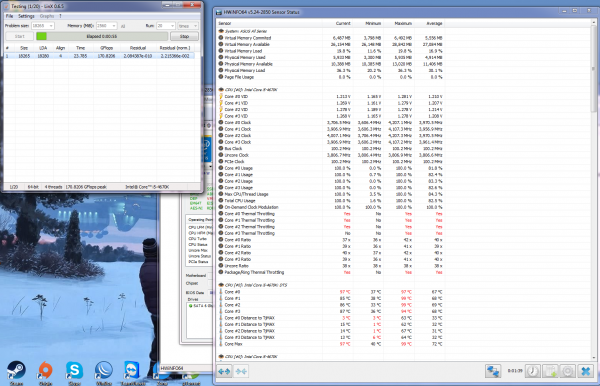600x386 pixels.
Task: Open HWiNFO network remote monitoring icon
Action: point(493,371)
